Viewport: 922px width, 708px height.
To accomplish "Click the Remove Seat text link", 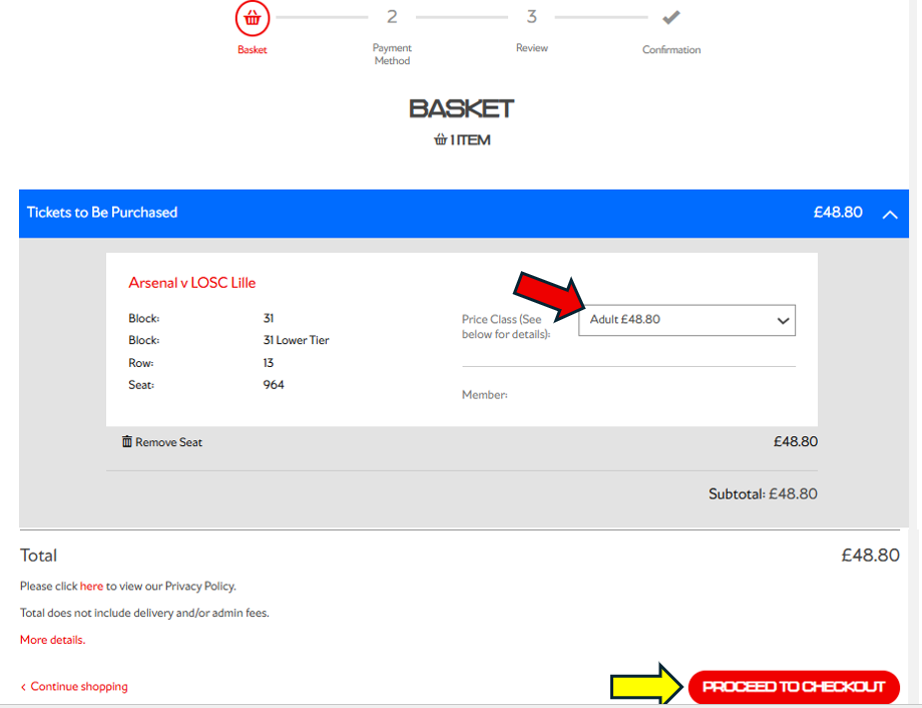I will [169, 442].
